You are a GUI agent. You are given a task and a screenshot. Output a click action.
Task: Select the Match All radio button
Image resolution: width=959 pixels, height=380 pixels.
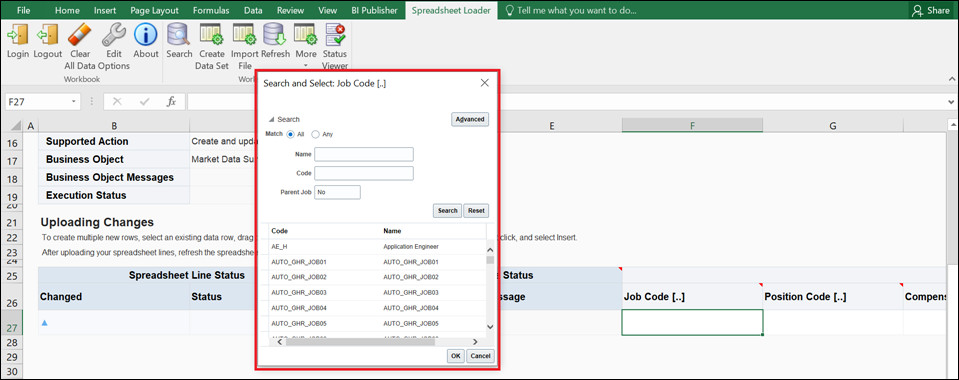point(291,134)
